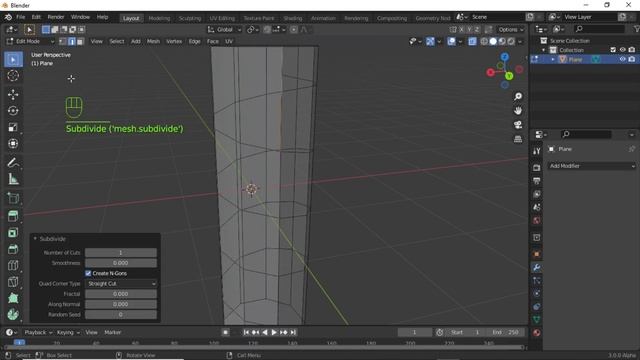The image size is (640, 360).
Task: Toggle camera view icon
Action: tap(518, 125)
